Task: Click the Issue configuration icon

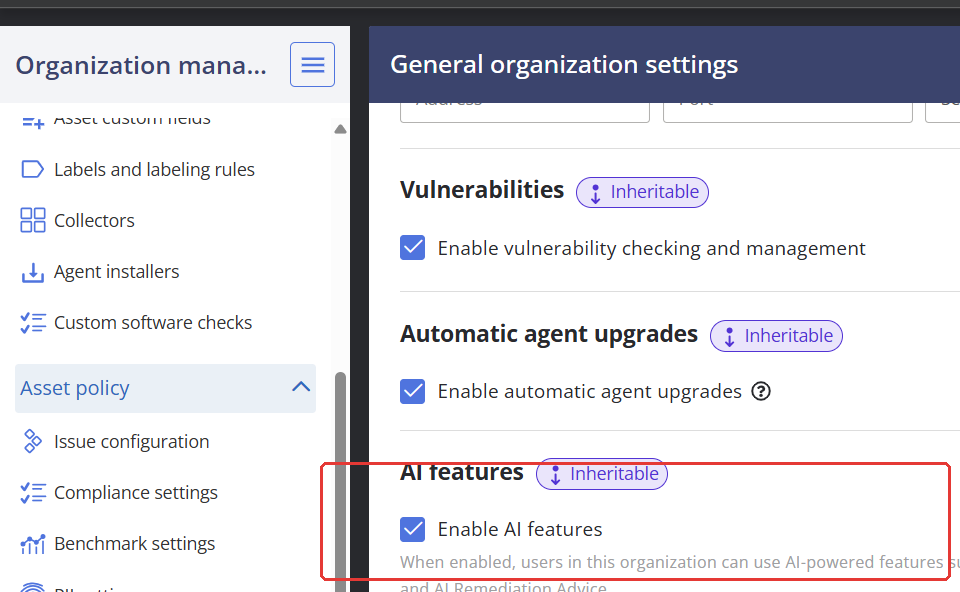Action: pos(33,441)
